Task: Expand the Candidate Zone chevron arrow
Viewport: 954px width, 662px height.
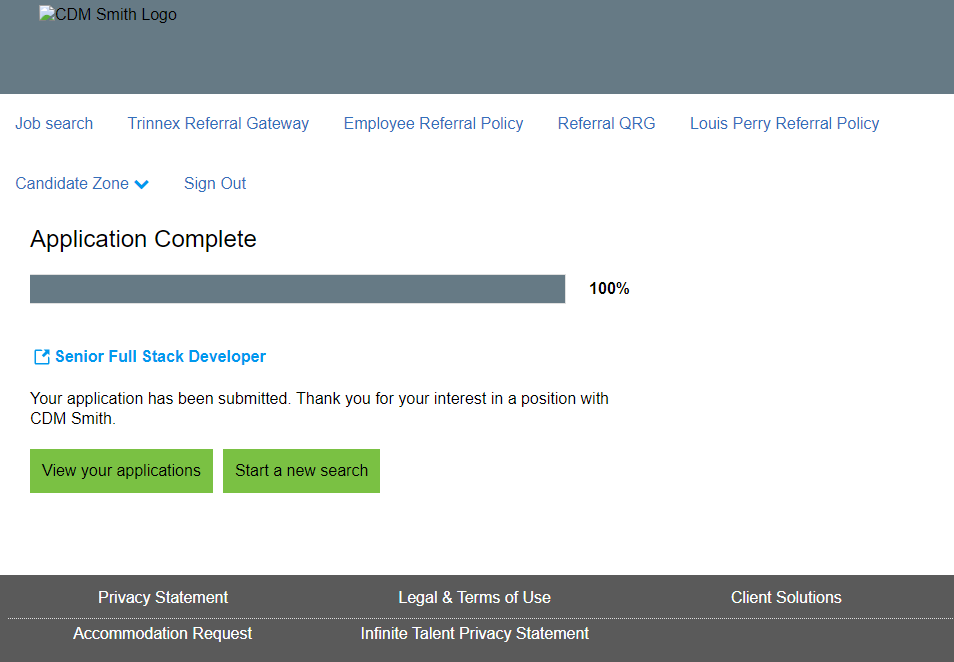Action: [142, 184]
